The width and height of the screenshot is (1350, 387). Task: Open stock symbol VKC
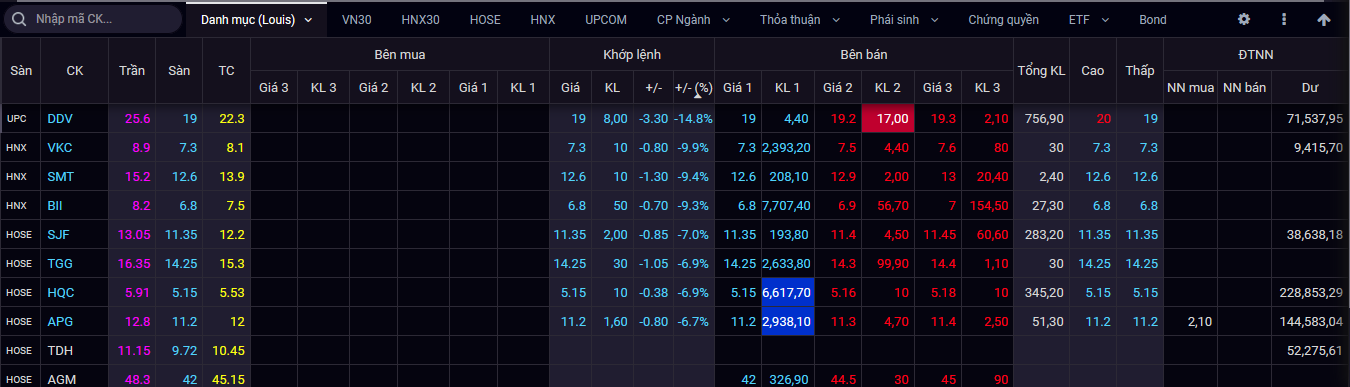pos(59,147)
